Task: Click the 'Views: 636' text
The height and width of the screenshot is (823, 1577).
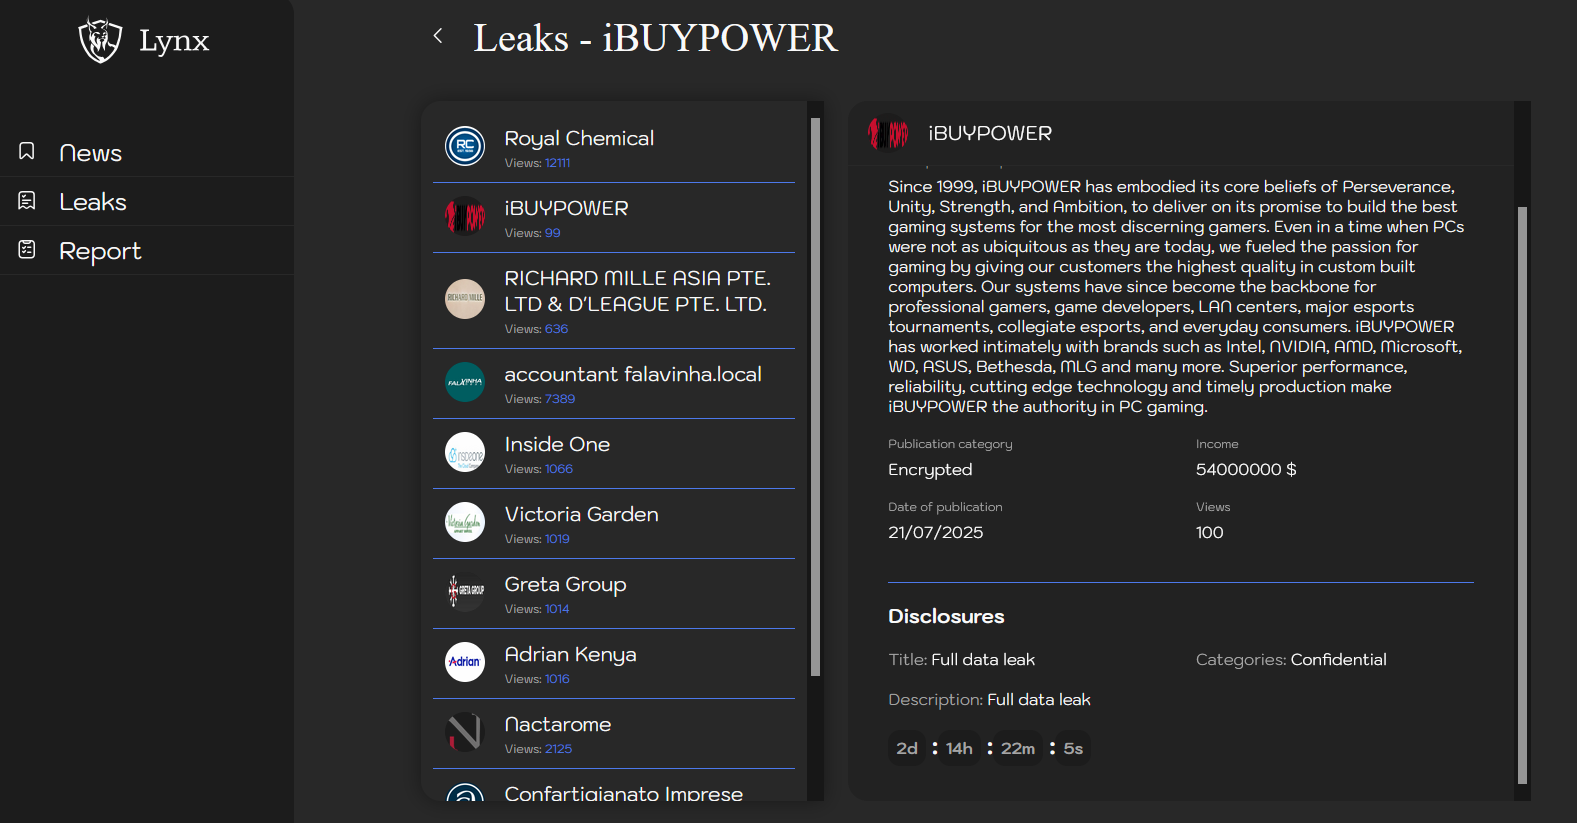Action: point(536,329)
